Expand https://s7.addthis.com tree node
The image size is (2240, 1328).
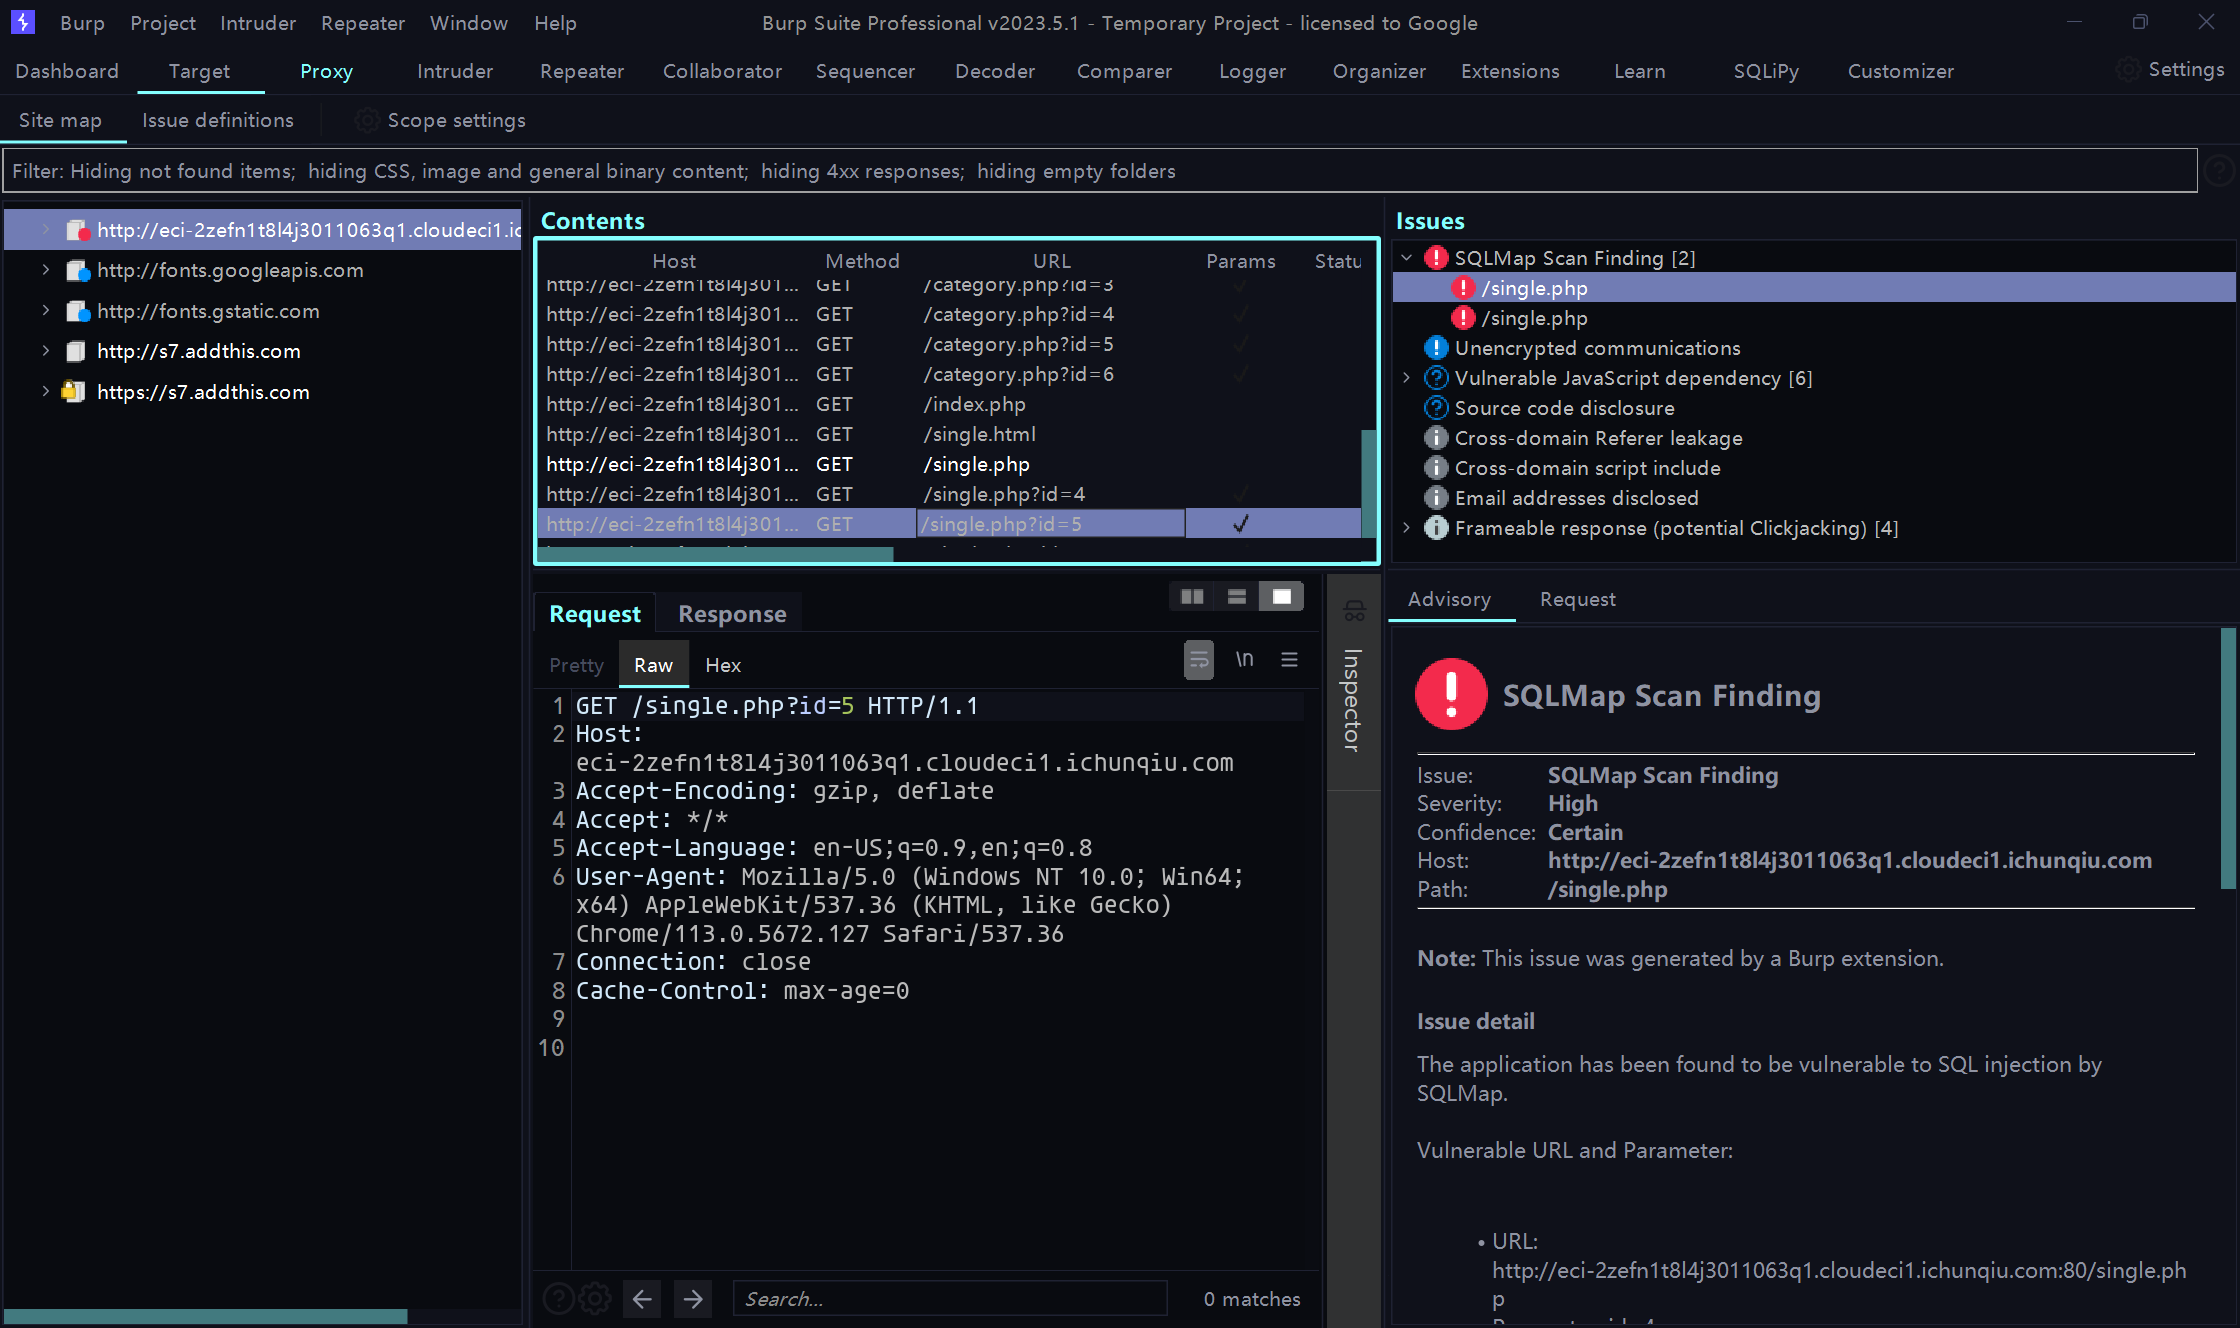coord(45,392)
